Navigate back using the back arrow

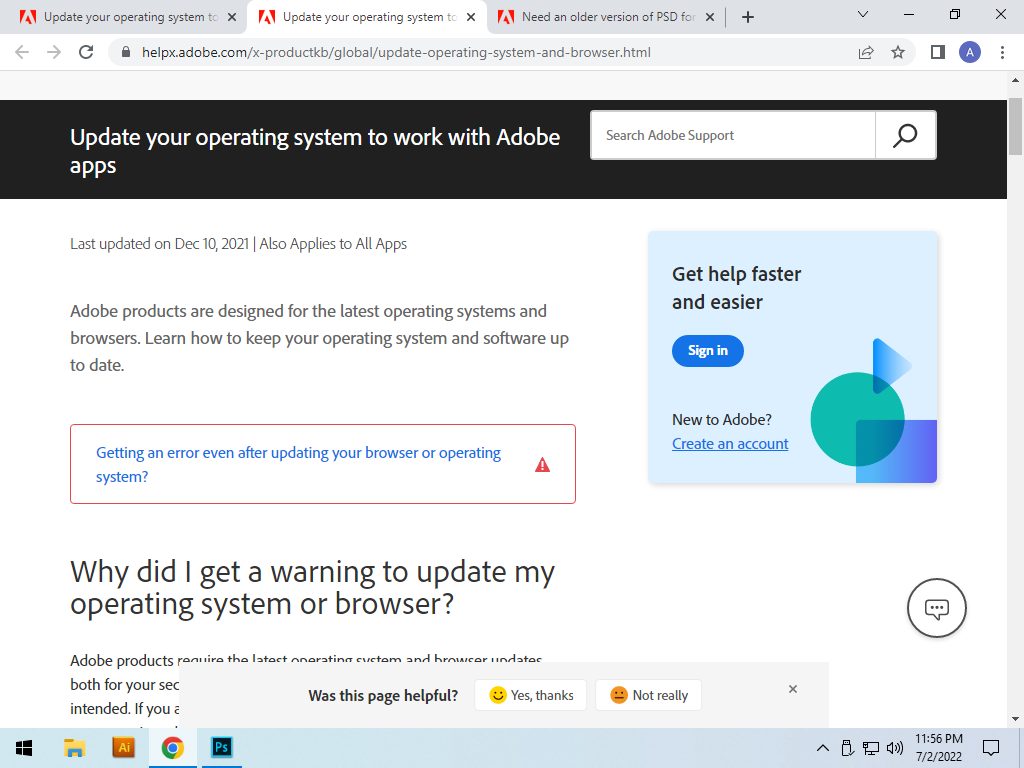pyautogui.click(x=21, y=52)
